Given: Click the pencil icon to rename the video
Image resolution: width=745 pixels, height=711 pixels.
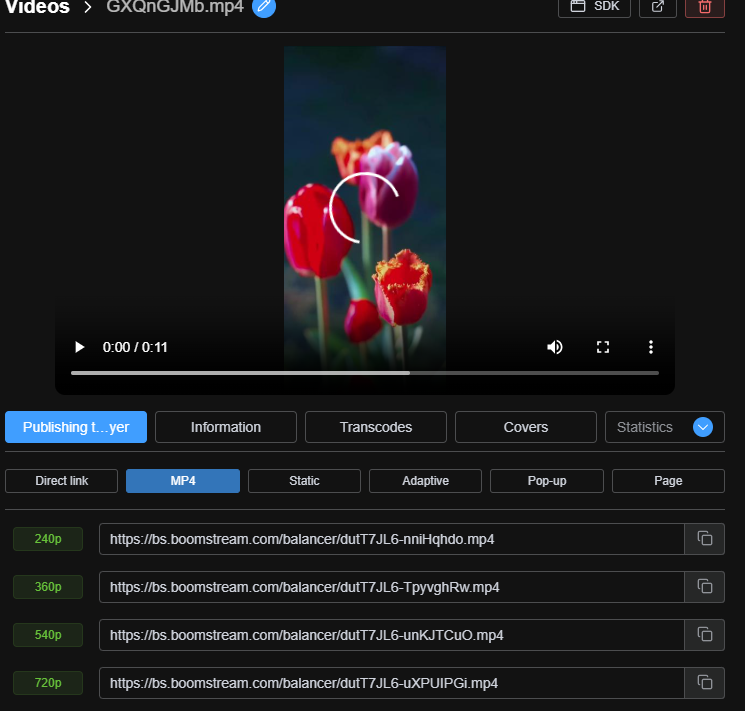Looking at the screenshot, I should coord(264,6).
